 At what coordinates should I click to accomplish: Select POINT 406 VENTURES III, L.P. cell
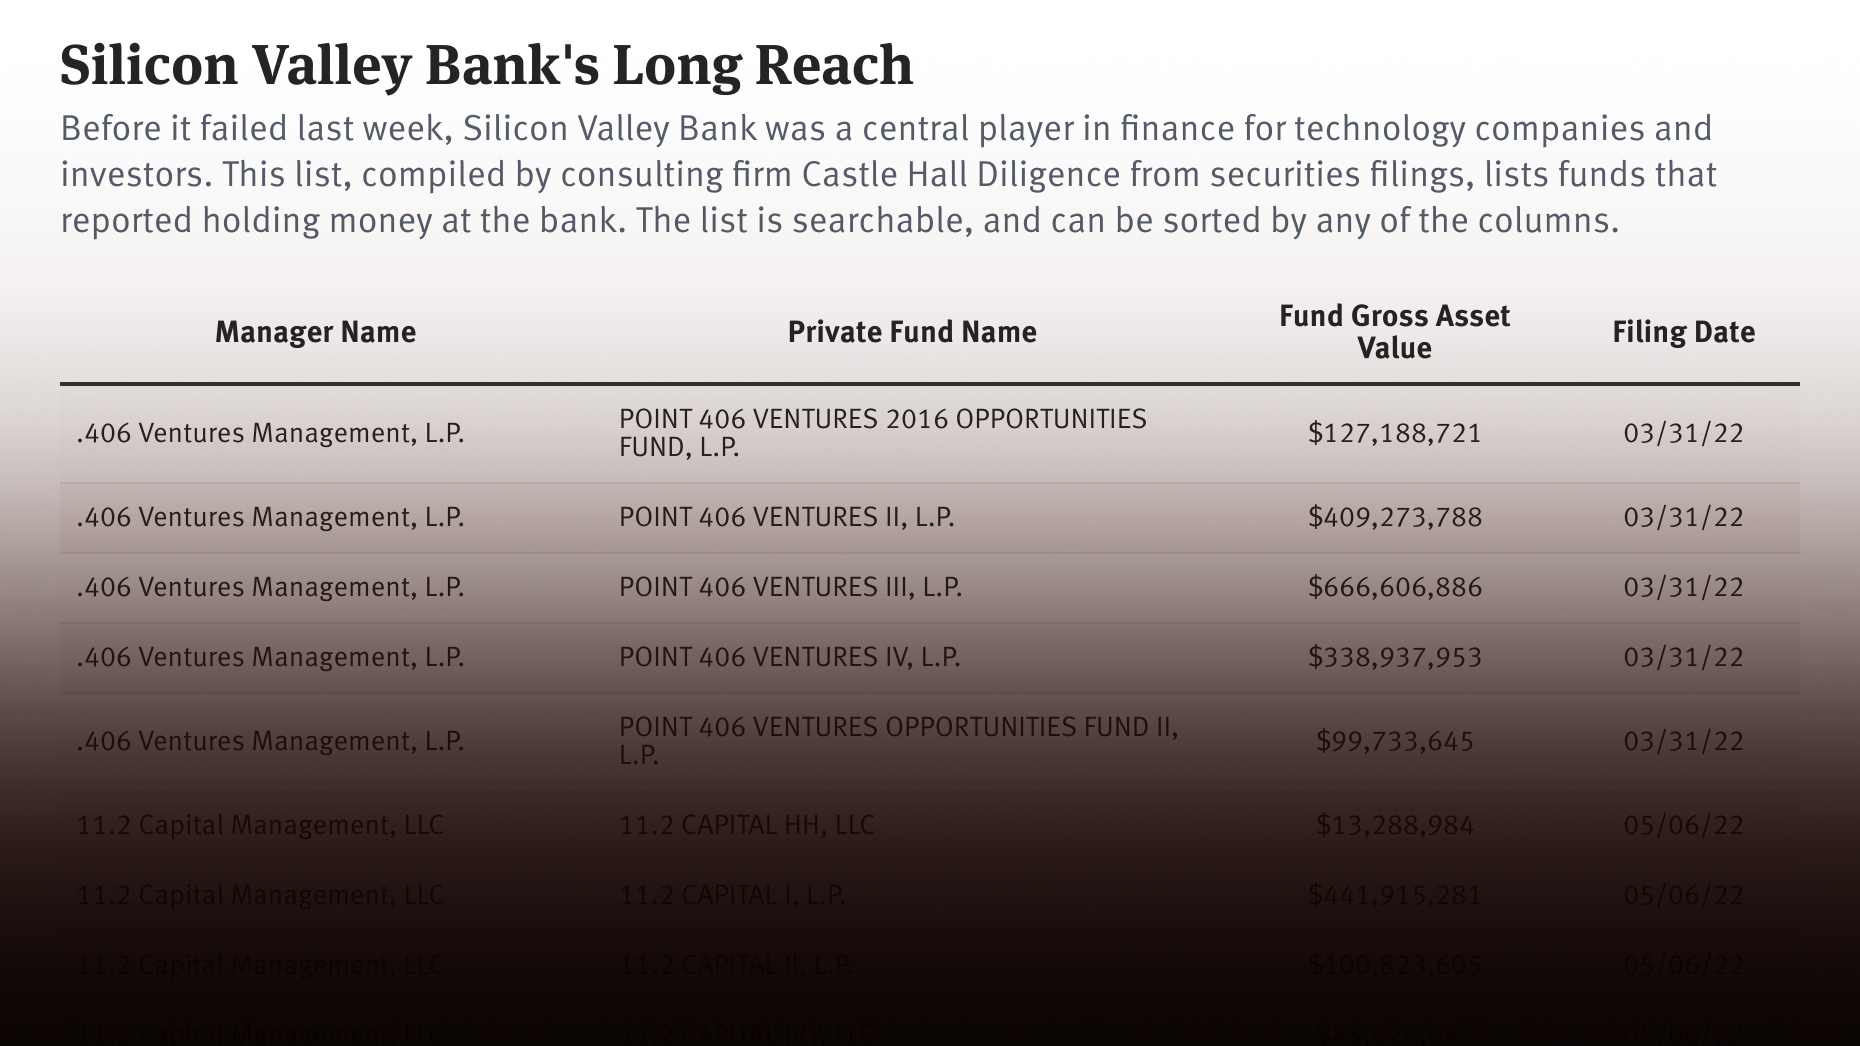790,587
